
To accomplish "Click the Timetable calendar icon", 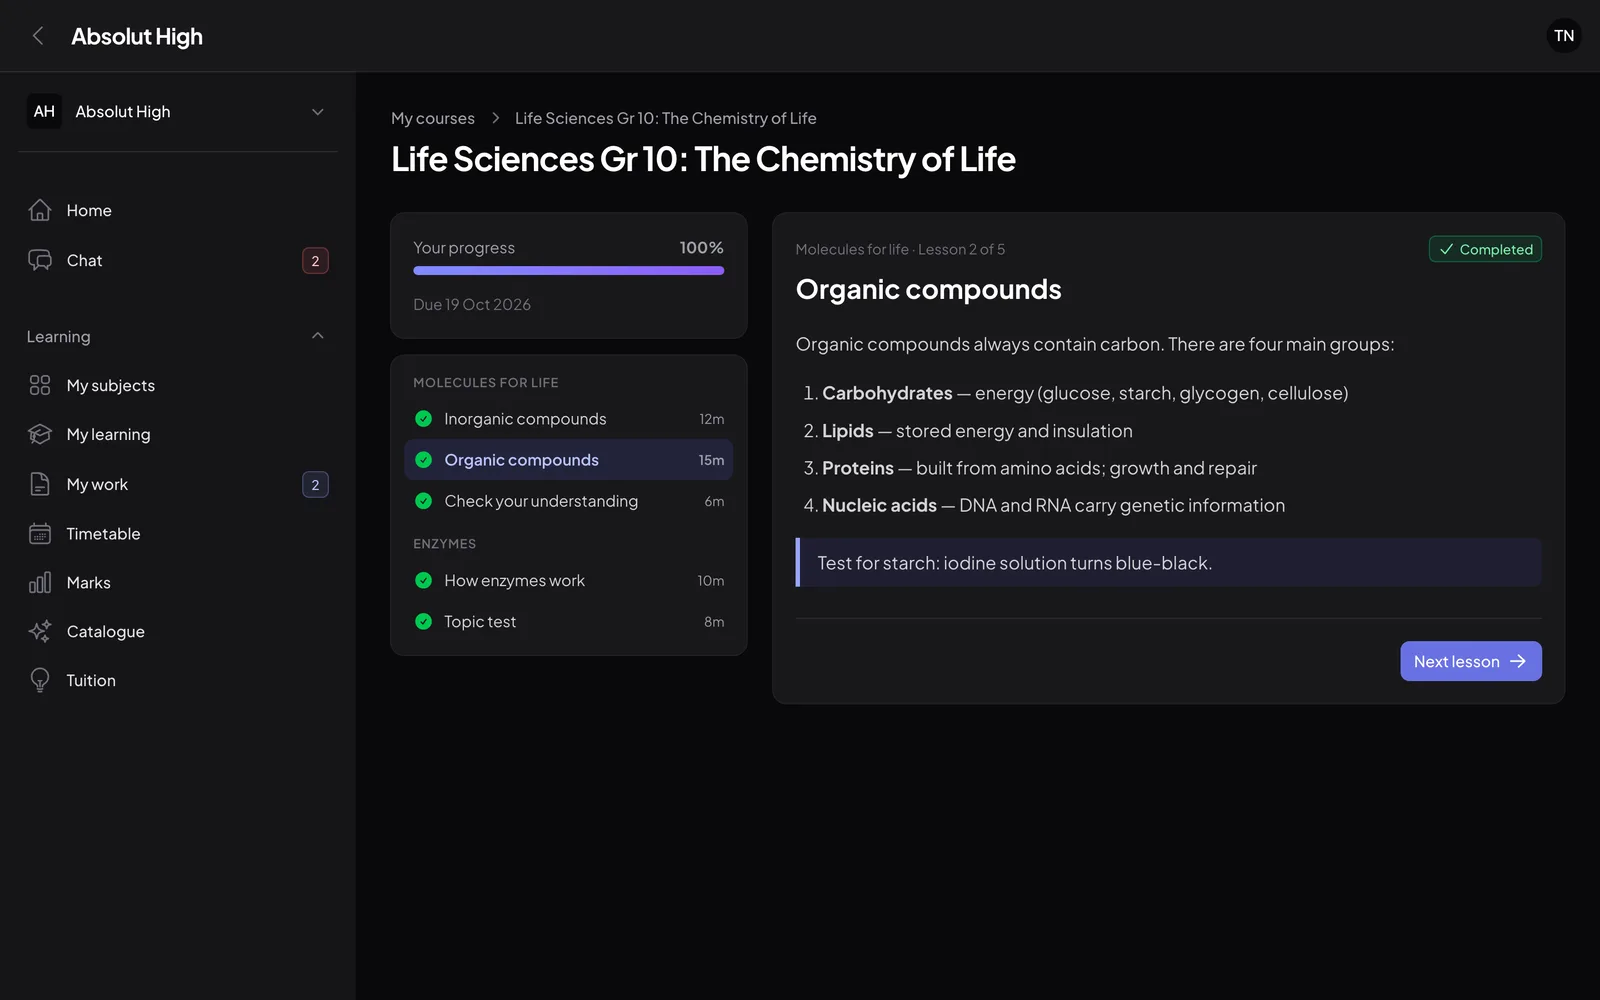I will click(40, 533).
